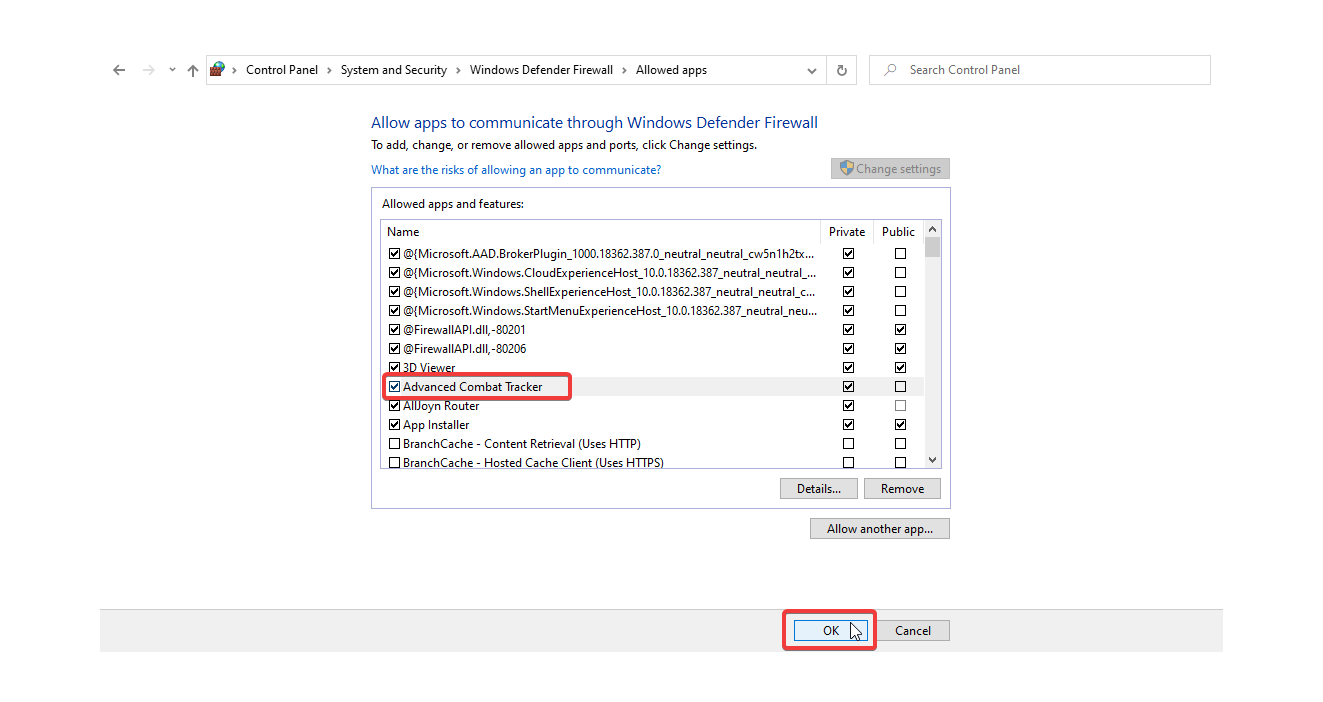Select @FirewallAPI.dll,-80206 row text
The image size is (1323, 702).
tap(464, 349)
